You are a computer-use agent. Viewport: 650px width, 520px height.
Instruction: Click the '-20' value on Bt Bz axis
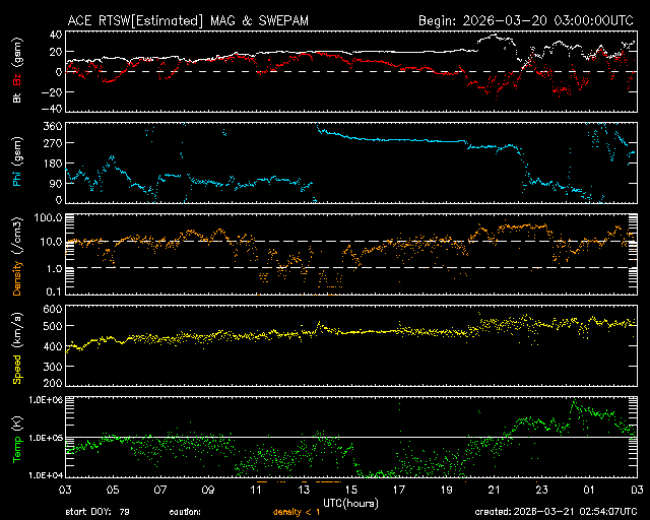(x=51, y=92)
